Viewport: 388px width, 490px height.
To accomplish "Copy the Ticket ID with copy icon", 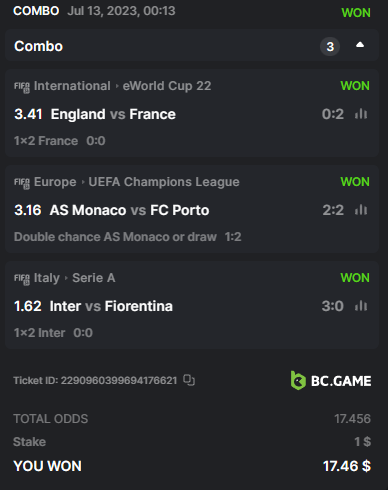I will click(x=189, y=380).
